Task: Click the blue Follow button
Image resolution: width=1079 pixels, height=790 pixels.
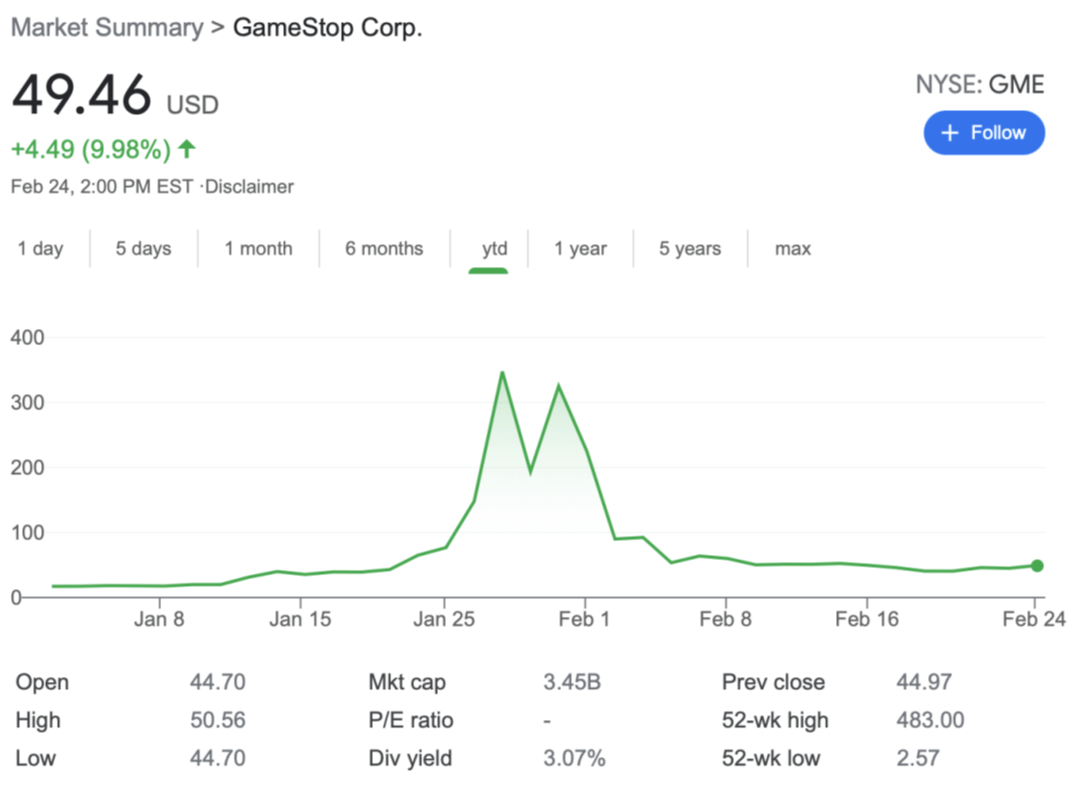Action: coord(984,133)
